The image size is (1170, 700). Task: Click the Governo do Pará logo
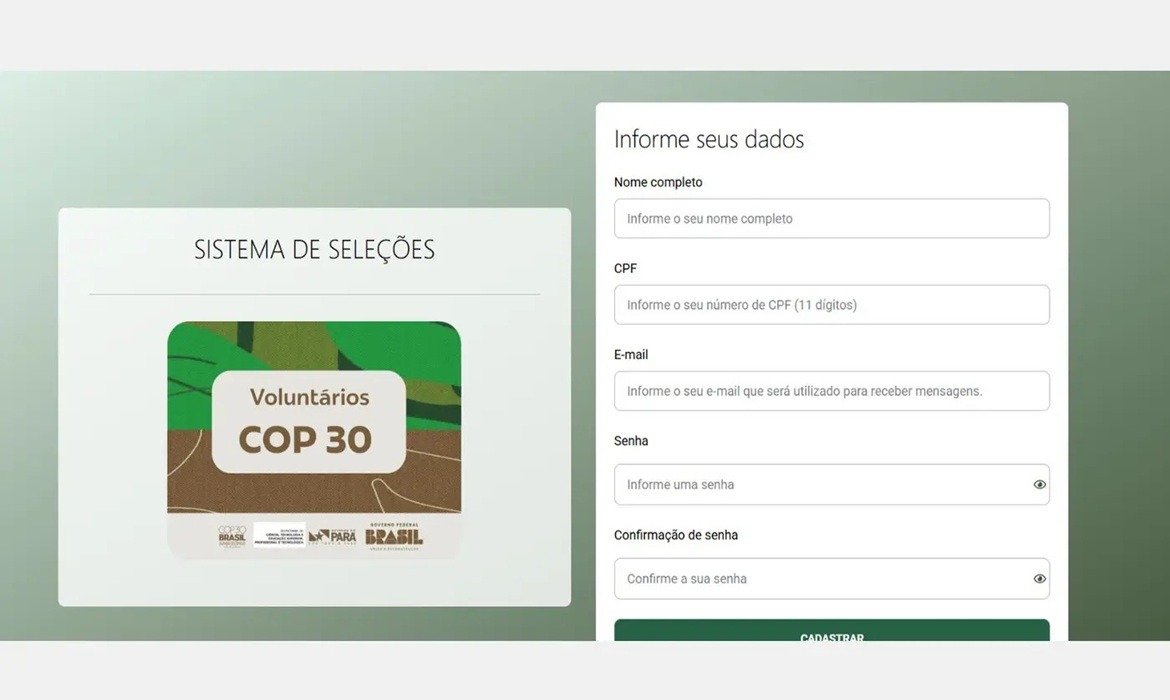click(333, 536)
